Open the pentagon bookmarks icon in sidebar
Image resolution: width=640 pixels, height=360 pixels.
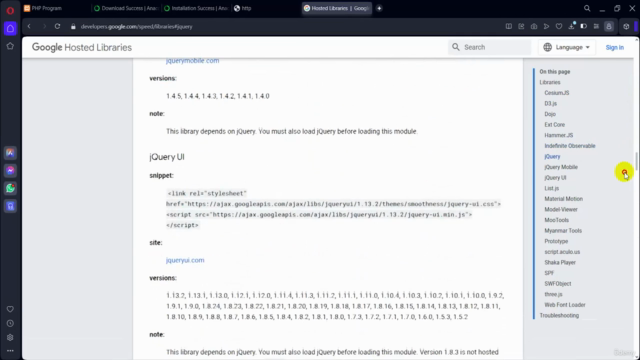[x=10, y=46]
